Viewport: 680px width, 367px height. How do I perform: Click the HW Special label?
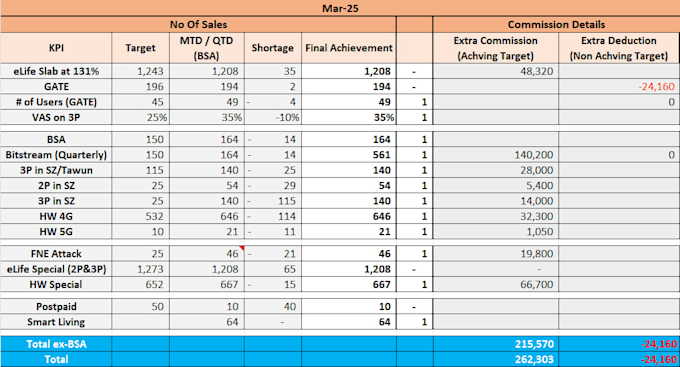tap(56, 285)
